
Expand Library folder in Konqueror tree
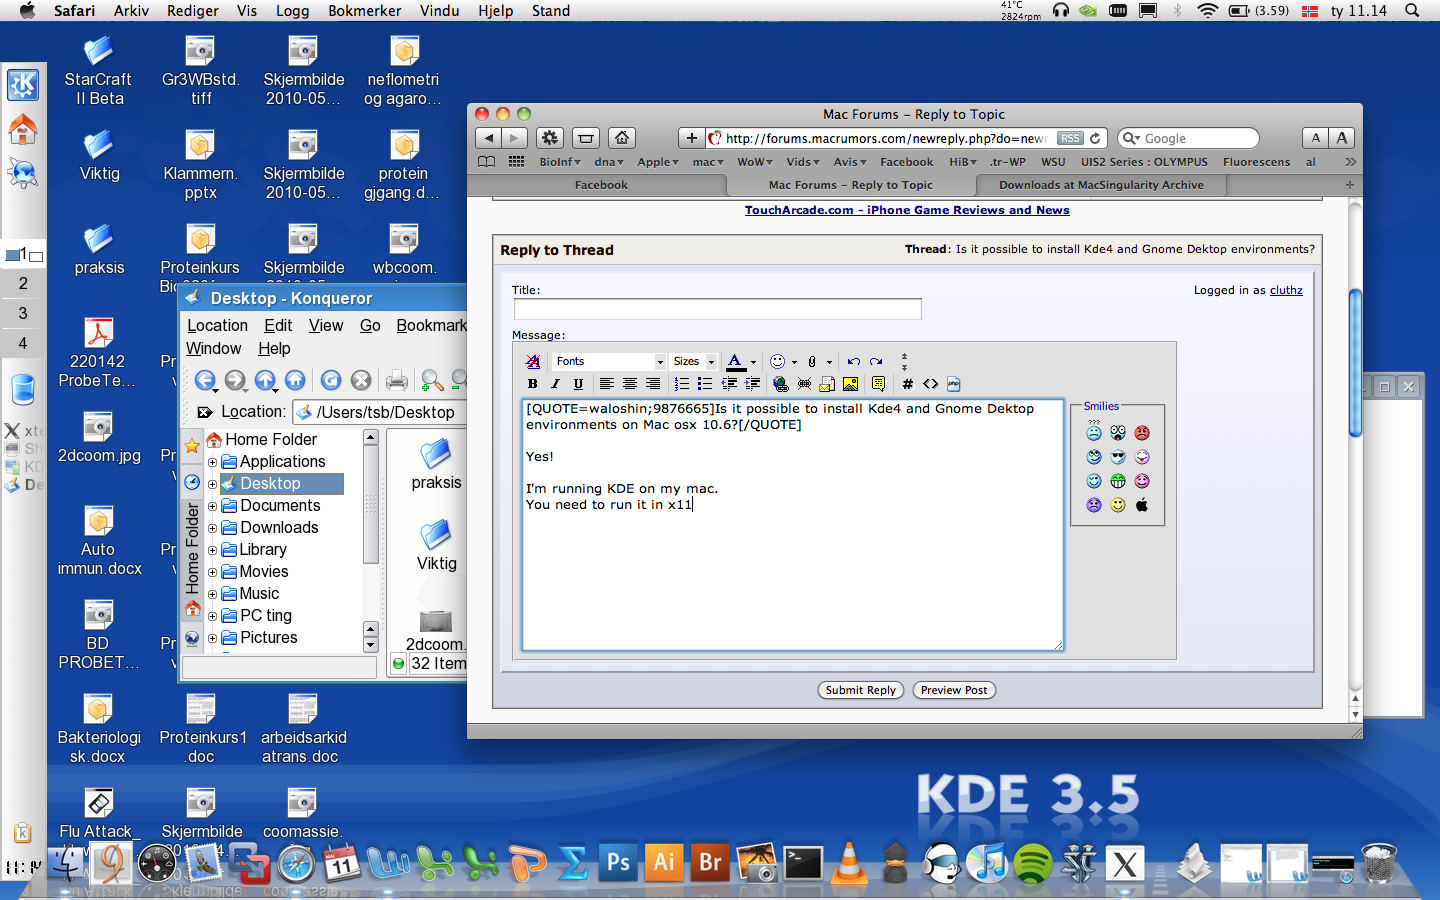click(x=212, y=550)
